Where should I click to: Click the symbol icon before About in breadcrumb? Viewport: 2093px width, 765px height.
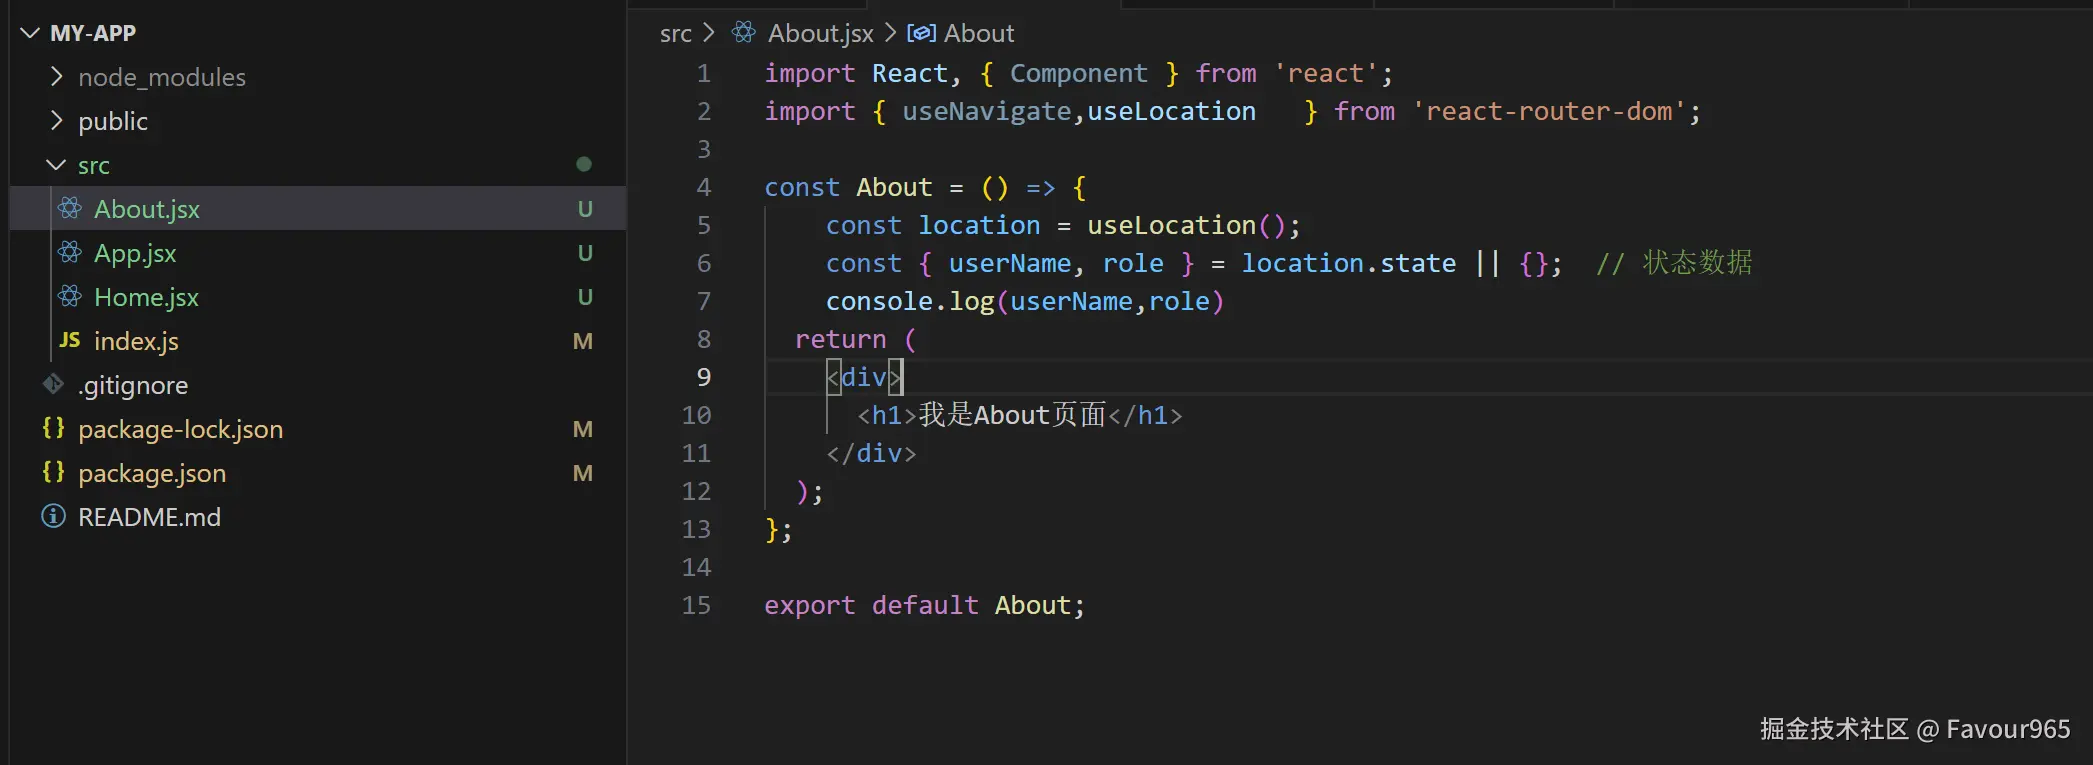coord(921,33)
